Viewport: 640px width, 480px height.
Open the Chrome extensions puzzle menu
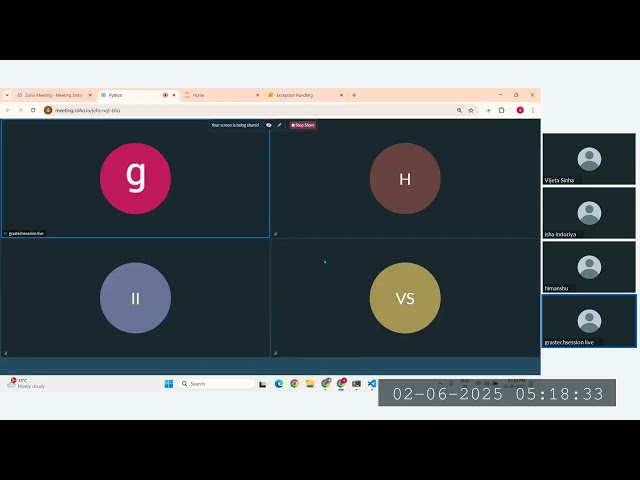click(x=502, y=110)
